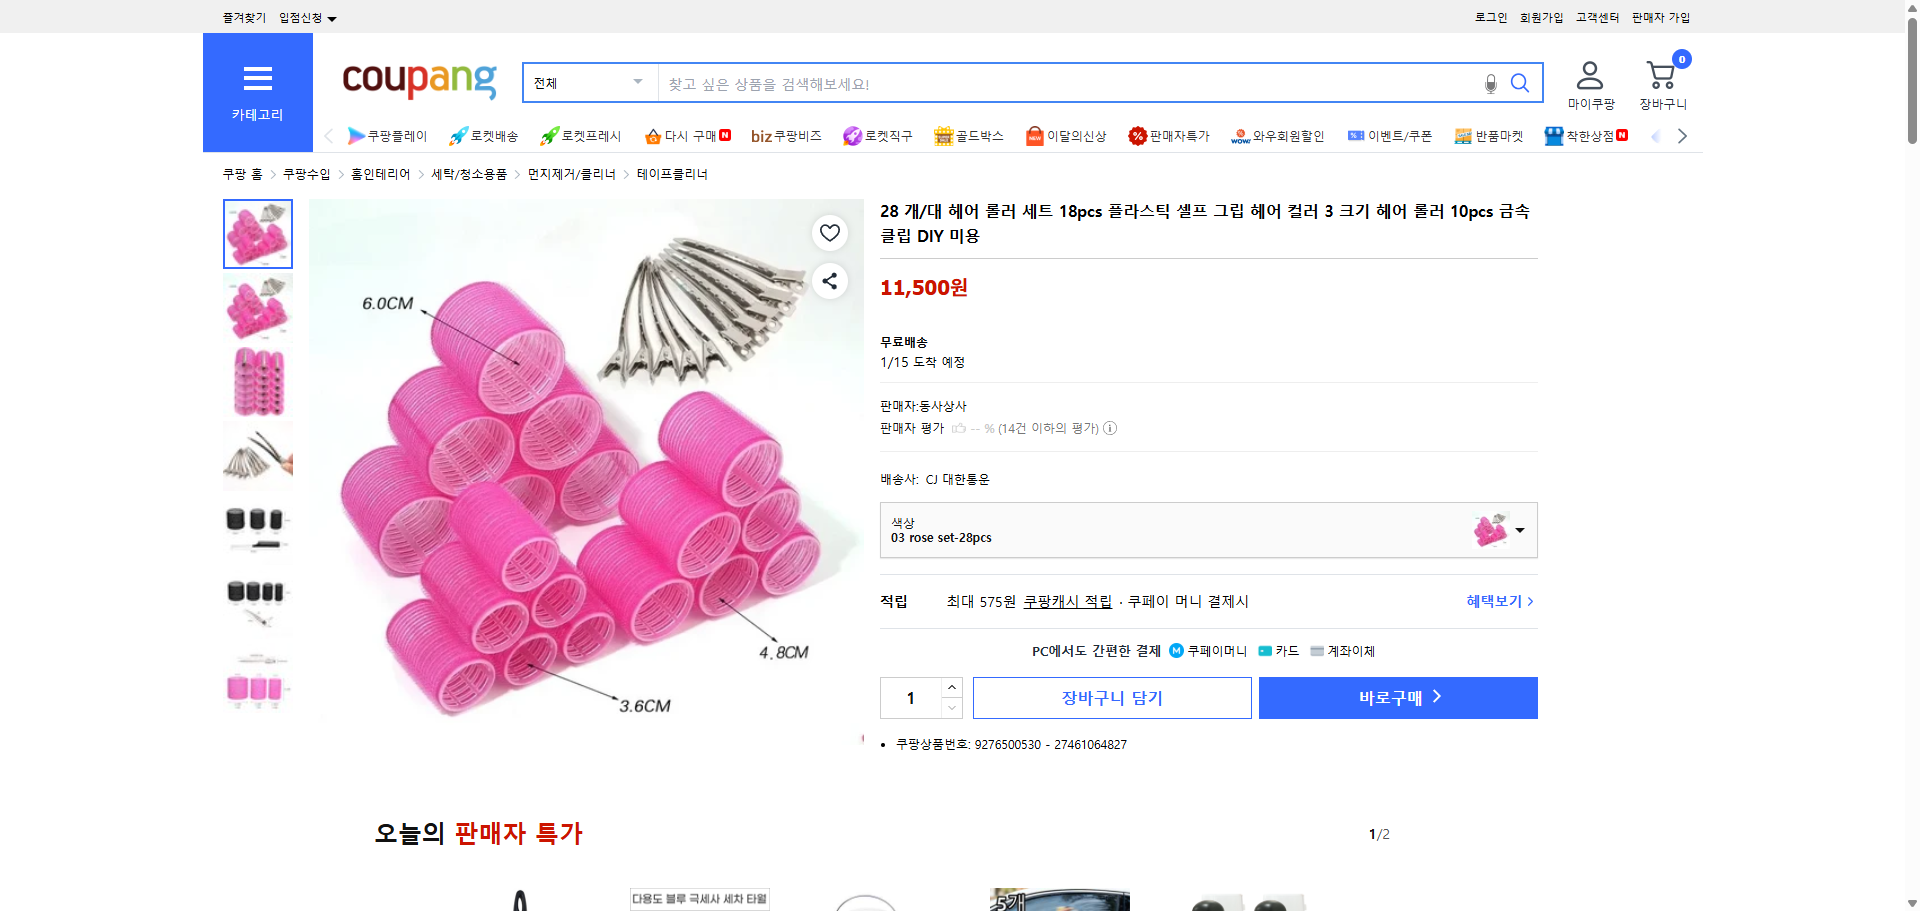Open the 색상 color selection dropdown
This screenshot has height=911, width=1920.
(1518, 530)
